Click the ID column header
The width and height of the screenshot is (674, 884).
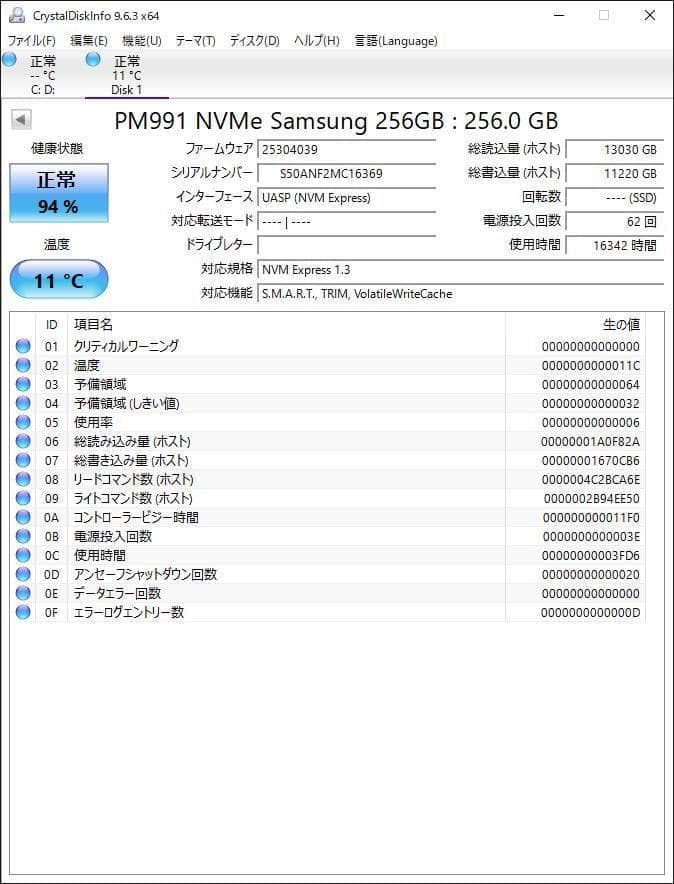51,325
